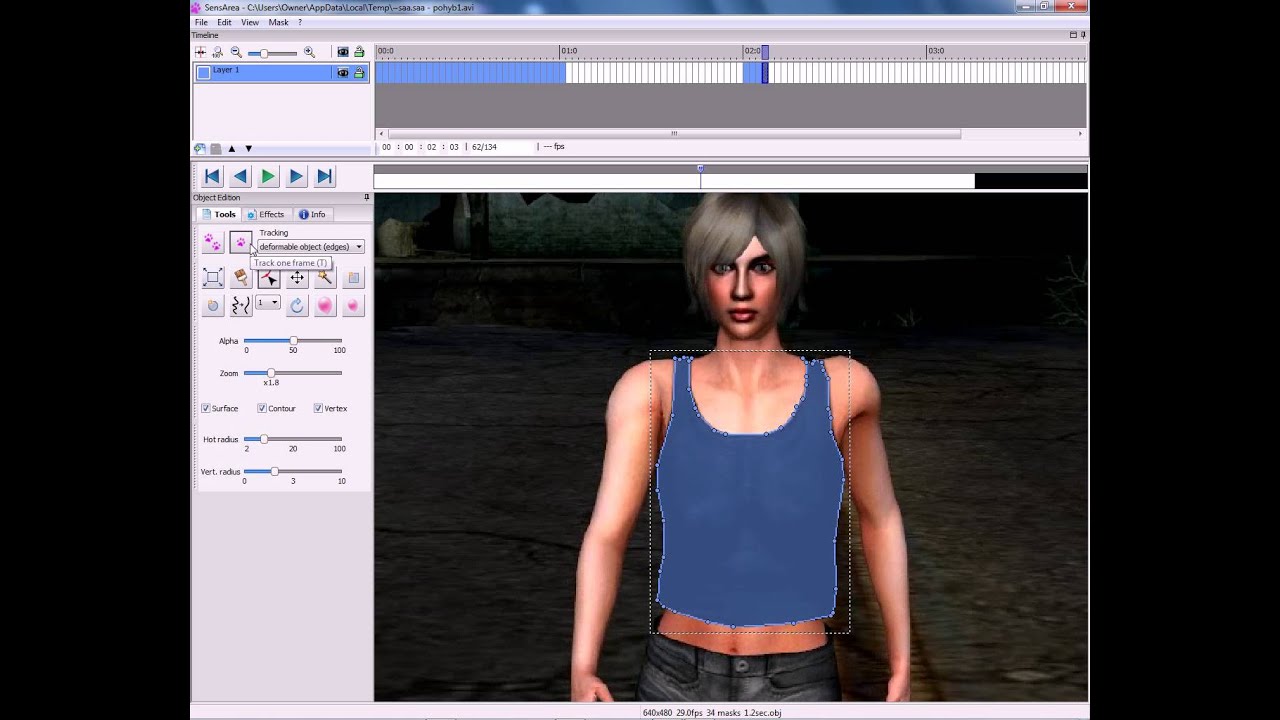Click the smooth contour squiggle tool
Viewport: 1280px width, 720px height.
tap(241, 305)
